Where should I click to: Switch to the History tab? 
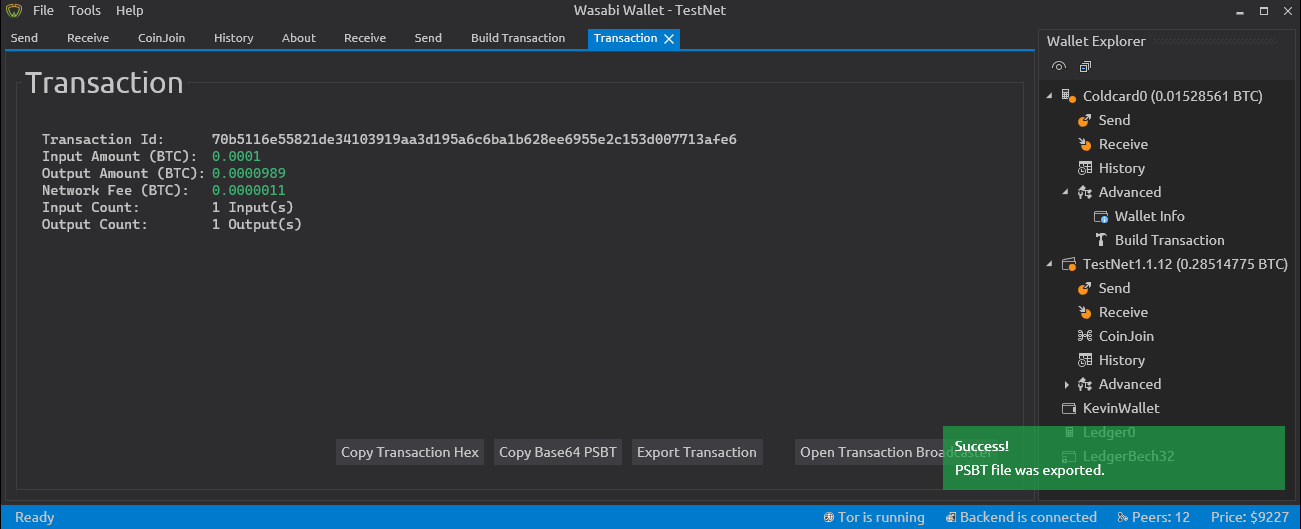[234, 38]
